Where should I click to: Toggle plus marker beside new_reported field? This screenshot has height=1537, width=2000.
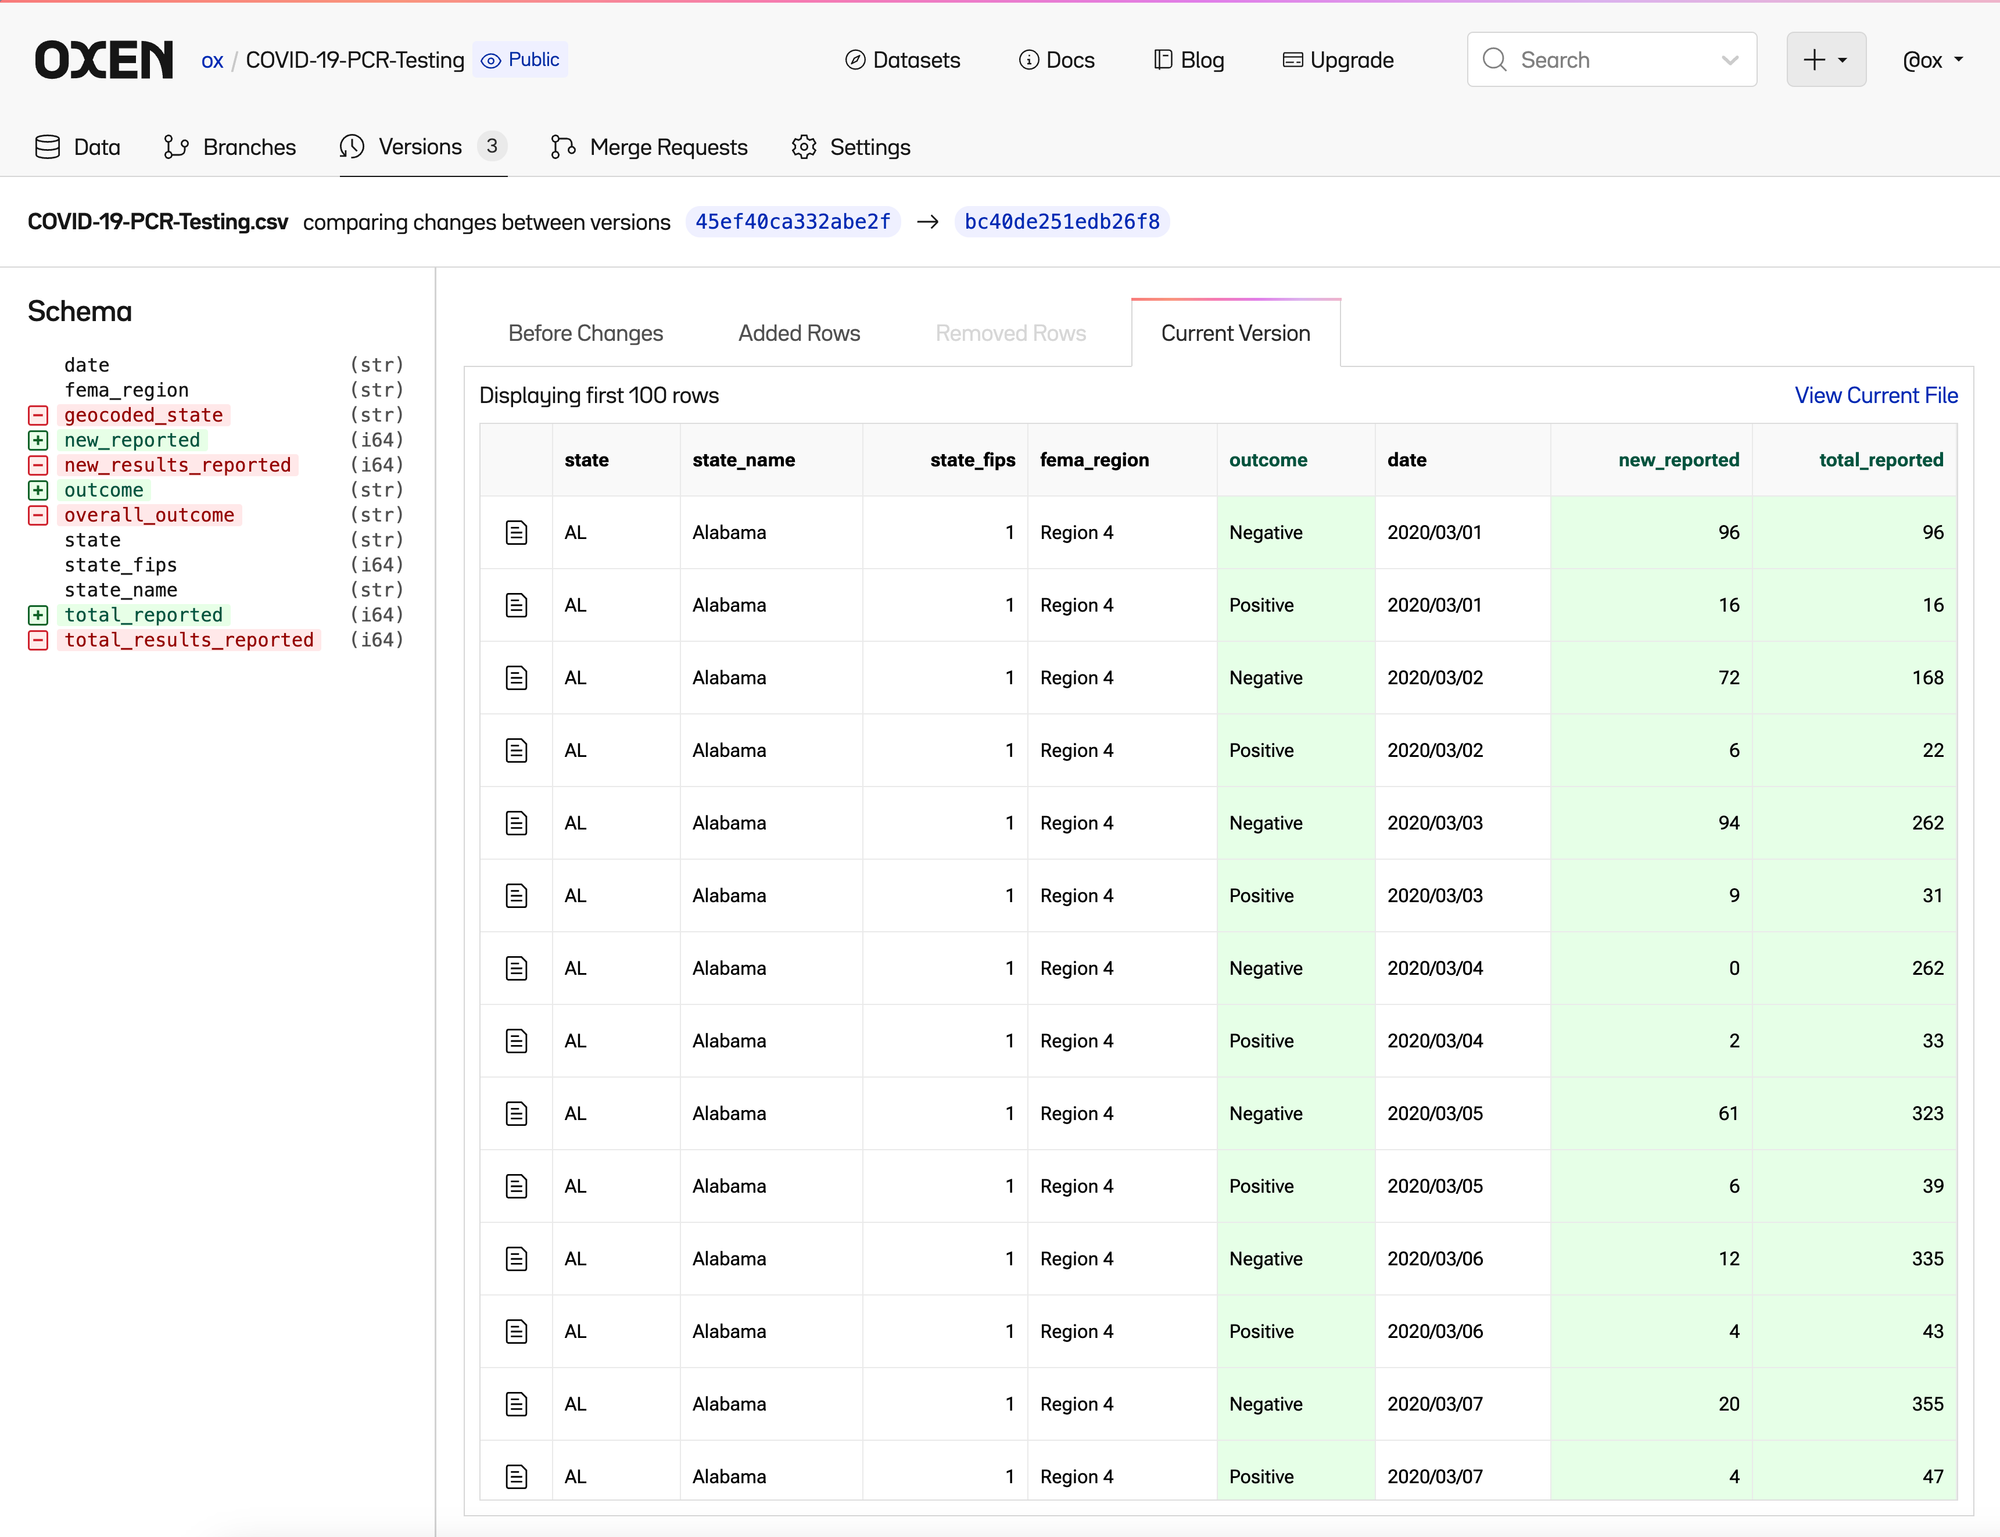pos(38,440)
